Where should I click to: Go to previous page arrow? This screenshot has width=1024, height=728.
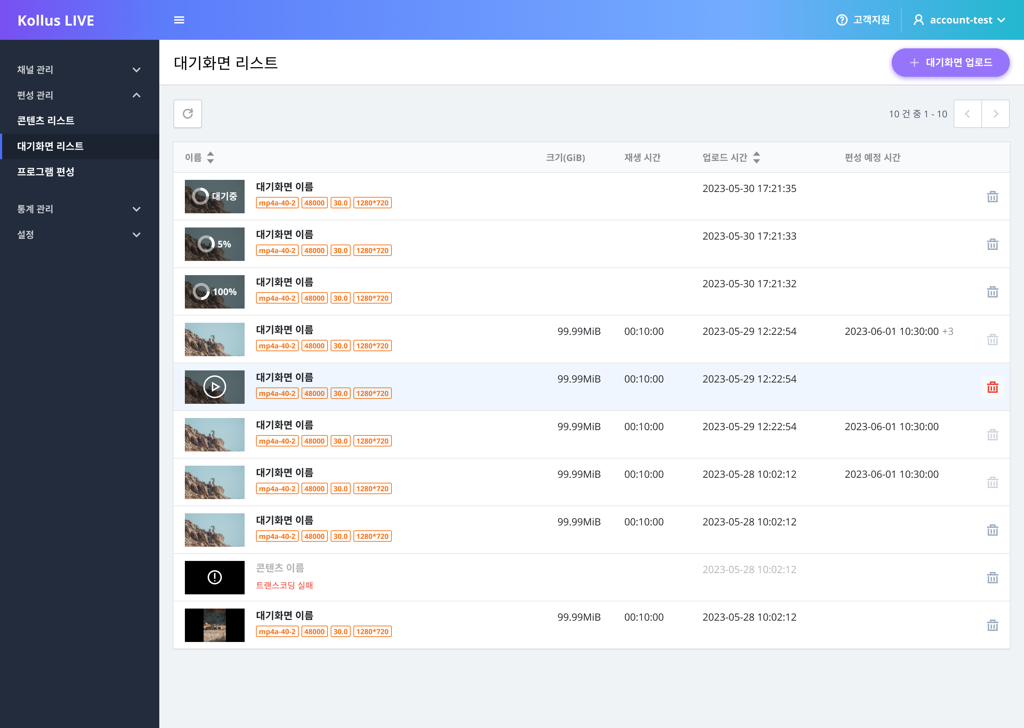click(x=968, y=114)
